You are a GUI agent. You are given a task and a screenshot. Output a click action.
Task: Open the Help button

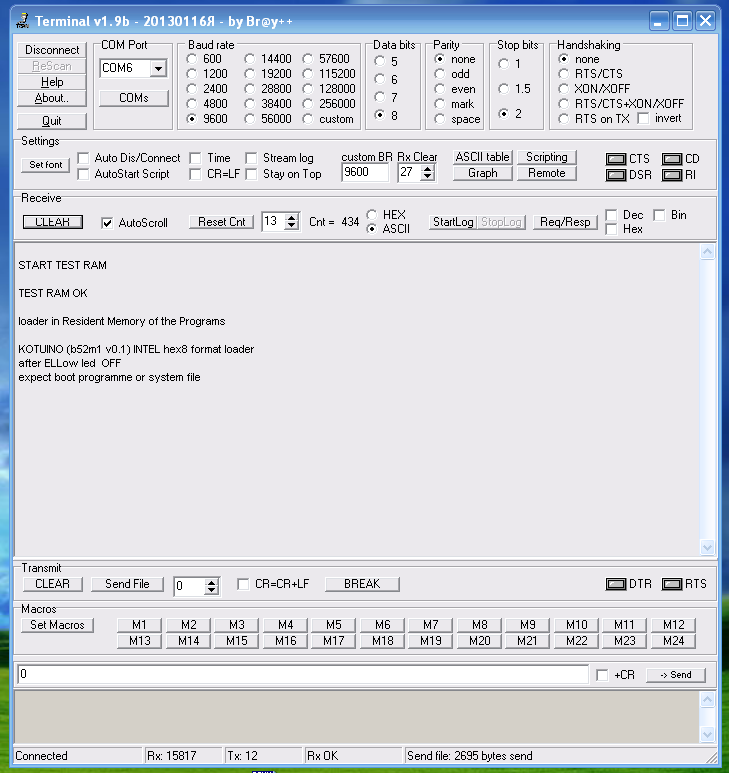point(52,82)
